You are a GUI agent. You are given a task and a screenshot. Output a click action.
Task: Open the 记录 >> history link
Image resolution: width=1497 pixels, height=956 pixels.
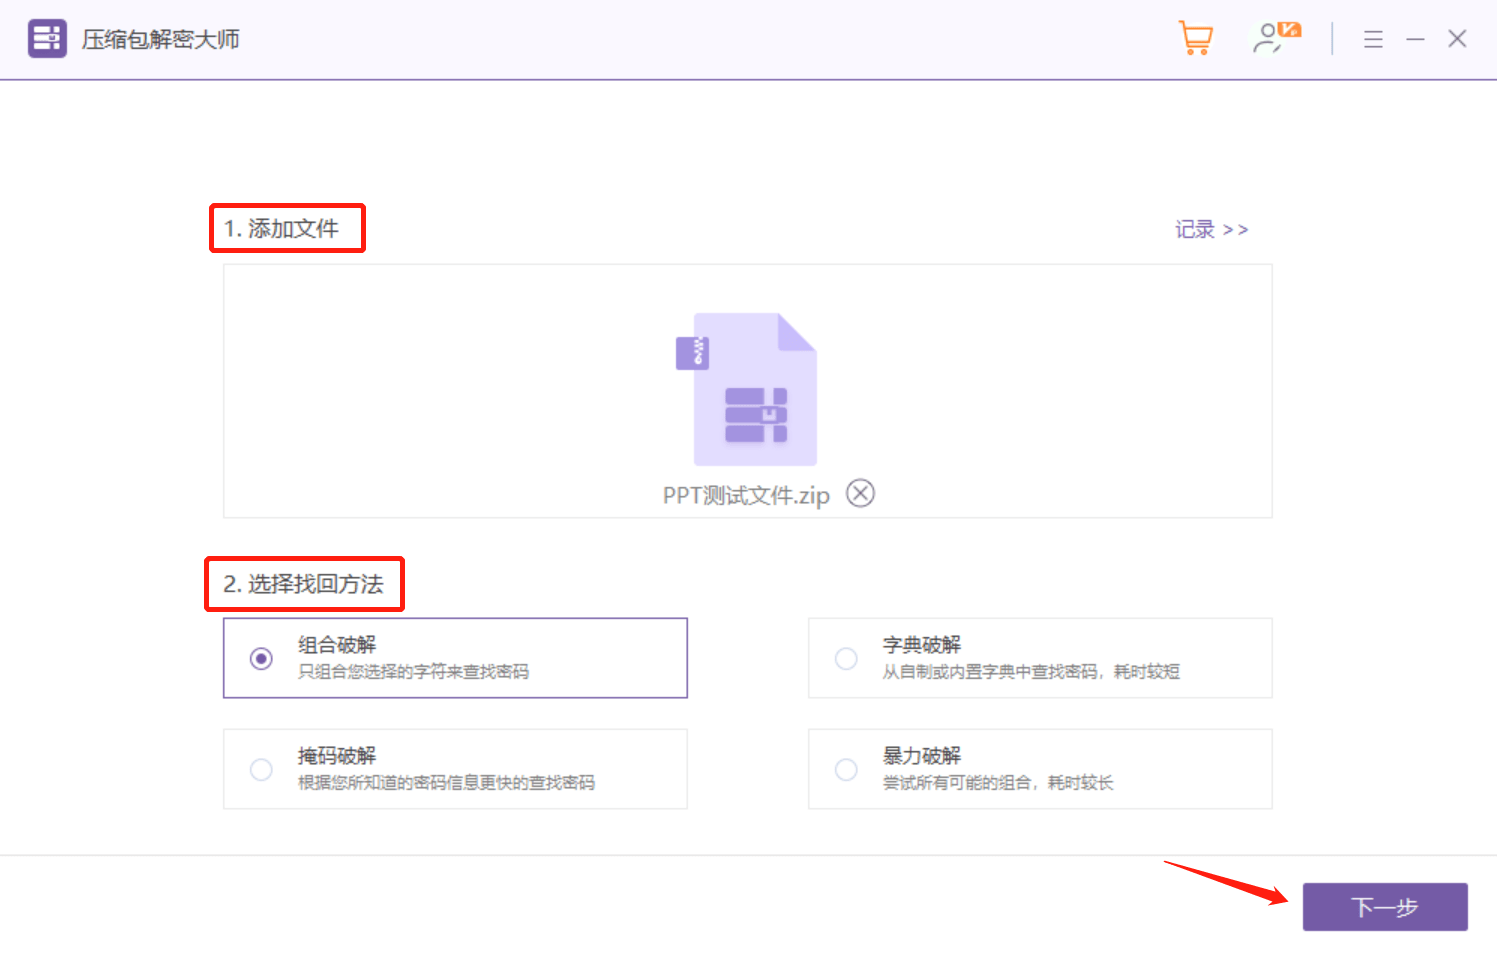point(1211,229)
